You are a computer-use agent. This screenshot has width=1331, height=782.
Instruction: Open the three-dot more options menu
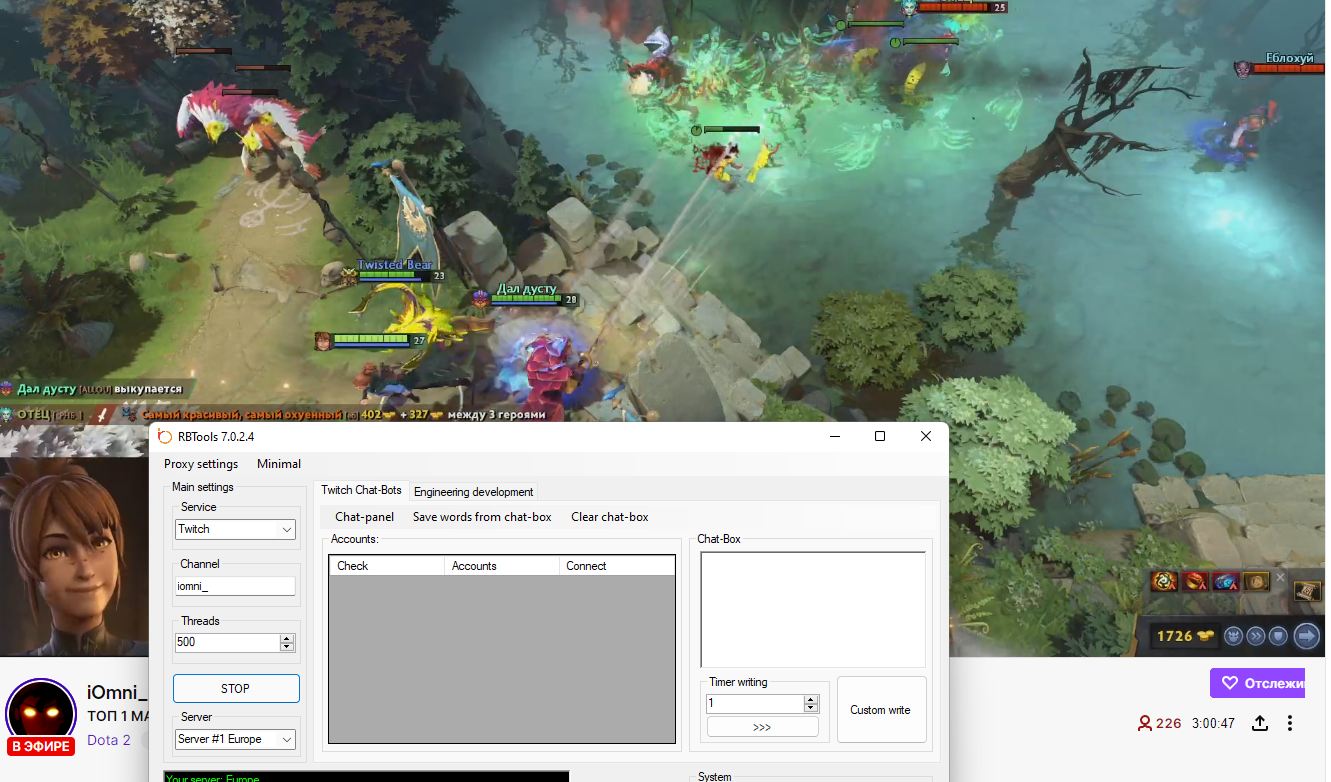pyautogui.click(x=1290, y=723)
